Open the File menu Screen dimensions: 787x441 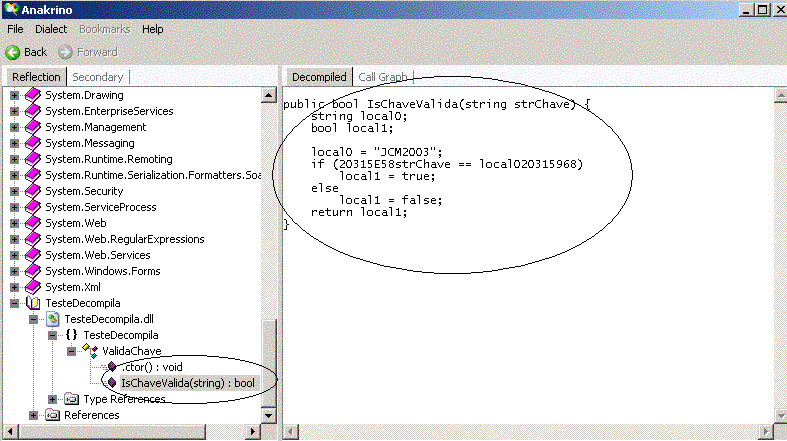(x=15, y=29)
